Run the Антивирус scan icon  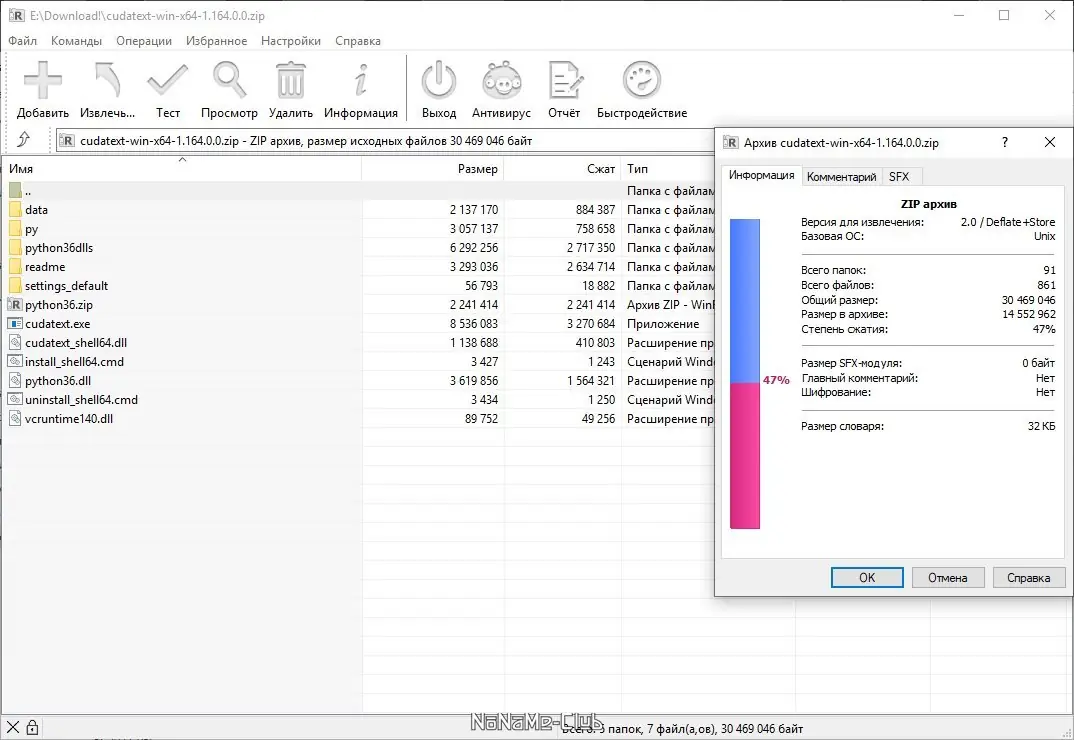[x=501, y=80]
